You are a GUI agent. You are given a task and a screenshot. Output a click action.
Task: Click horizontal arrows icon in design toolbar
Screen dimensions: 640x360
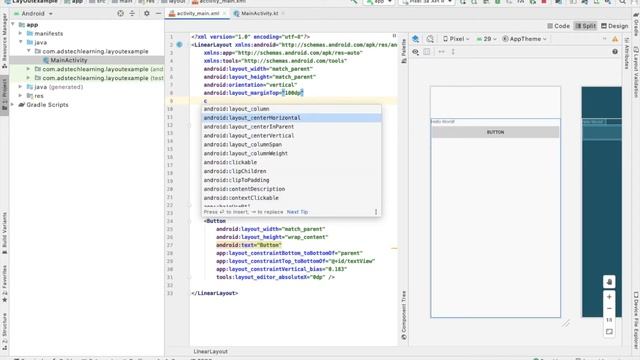click(441, 52)
